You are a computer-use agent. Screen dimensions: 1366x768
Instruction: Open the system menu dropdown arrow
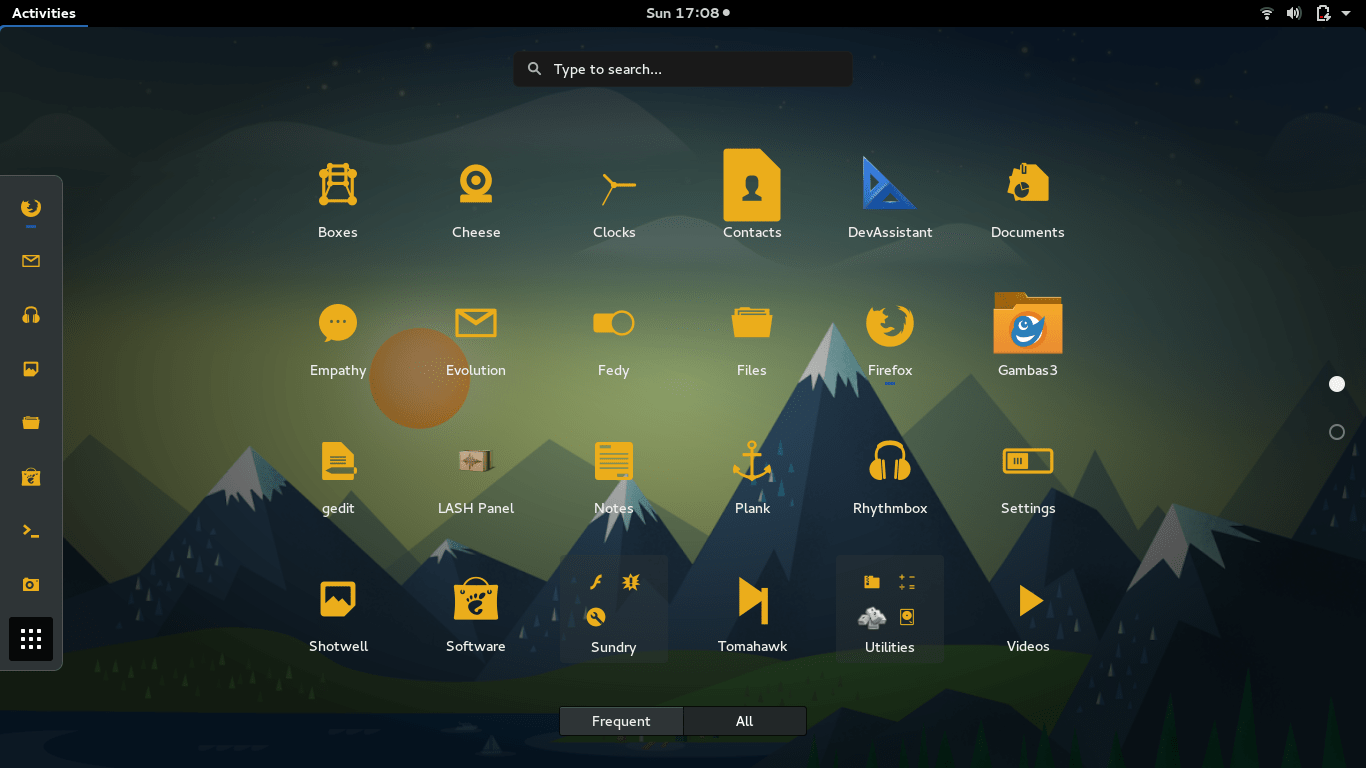tap(1346, 13)
